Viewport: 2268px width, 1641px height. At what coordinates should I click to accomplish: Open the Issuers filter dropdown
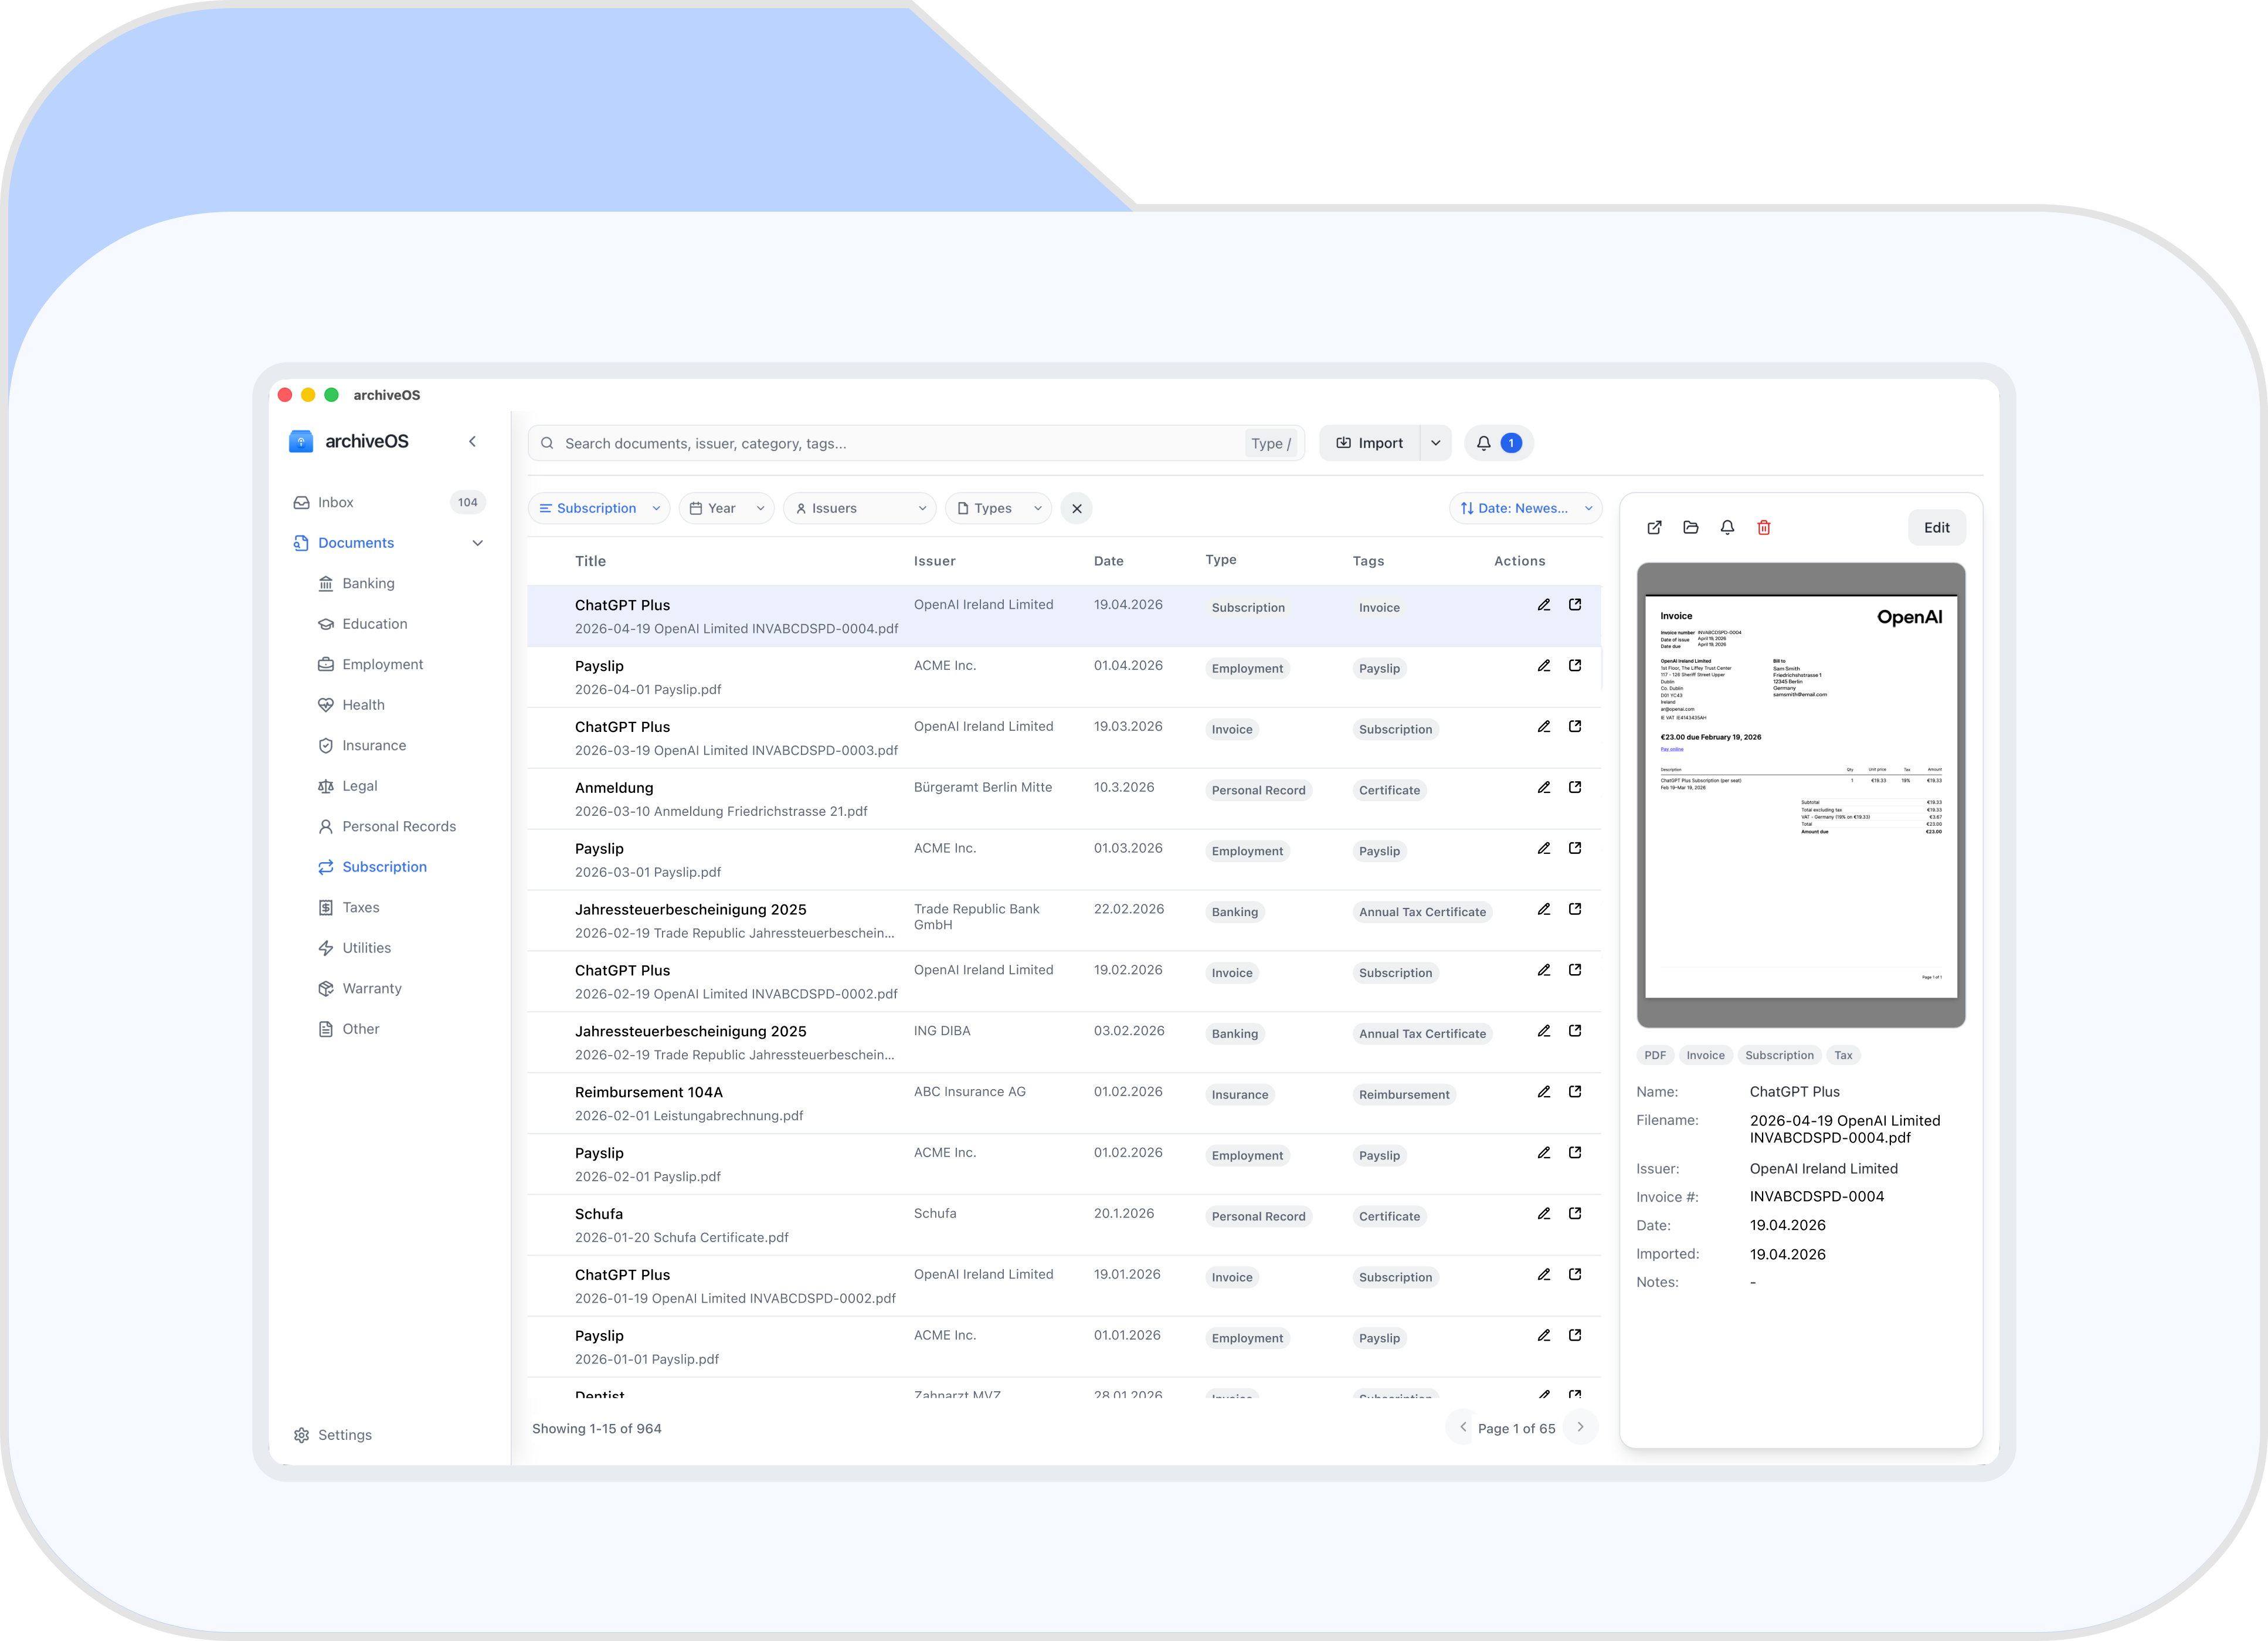pyautogui.click(x=859, y=508)
